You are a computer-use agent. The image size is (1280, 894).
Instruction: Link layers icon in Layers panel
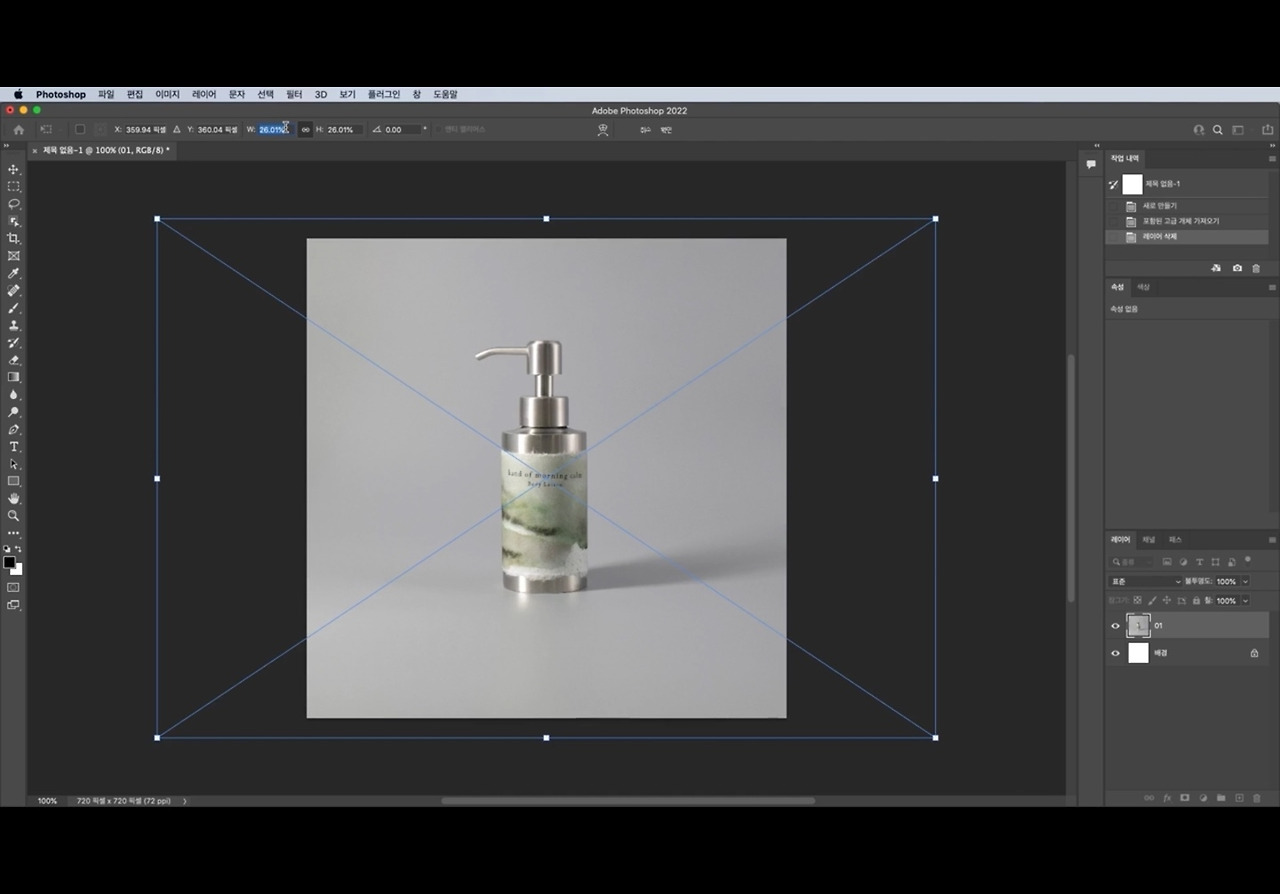click(1149, 798)
